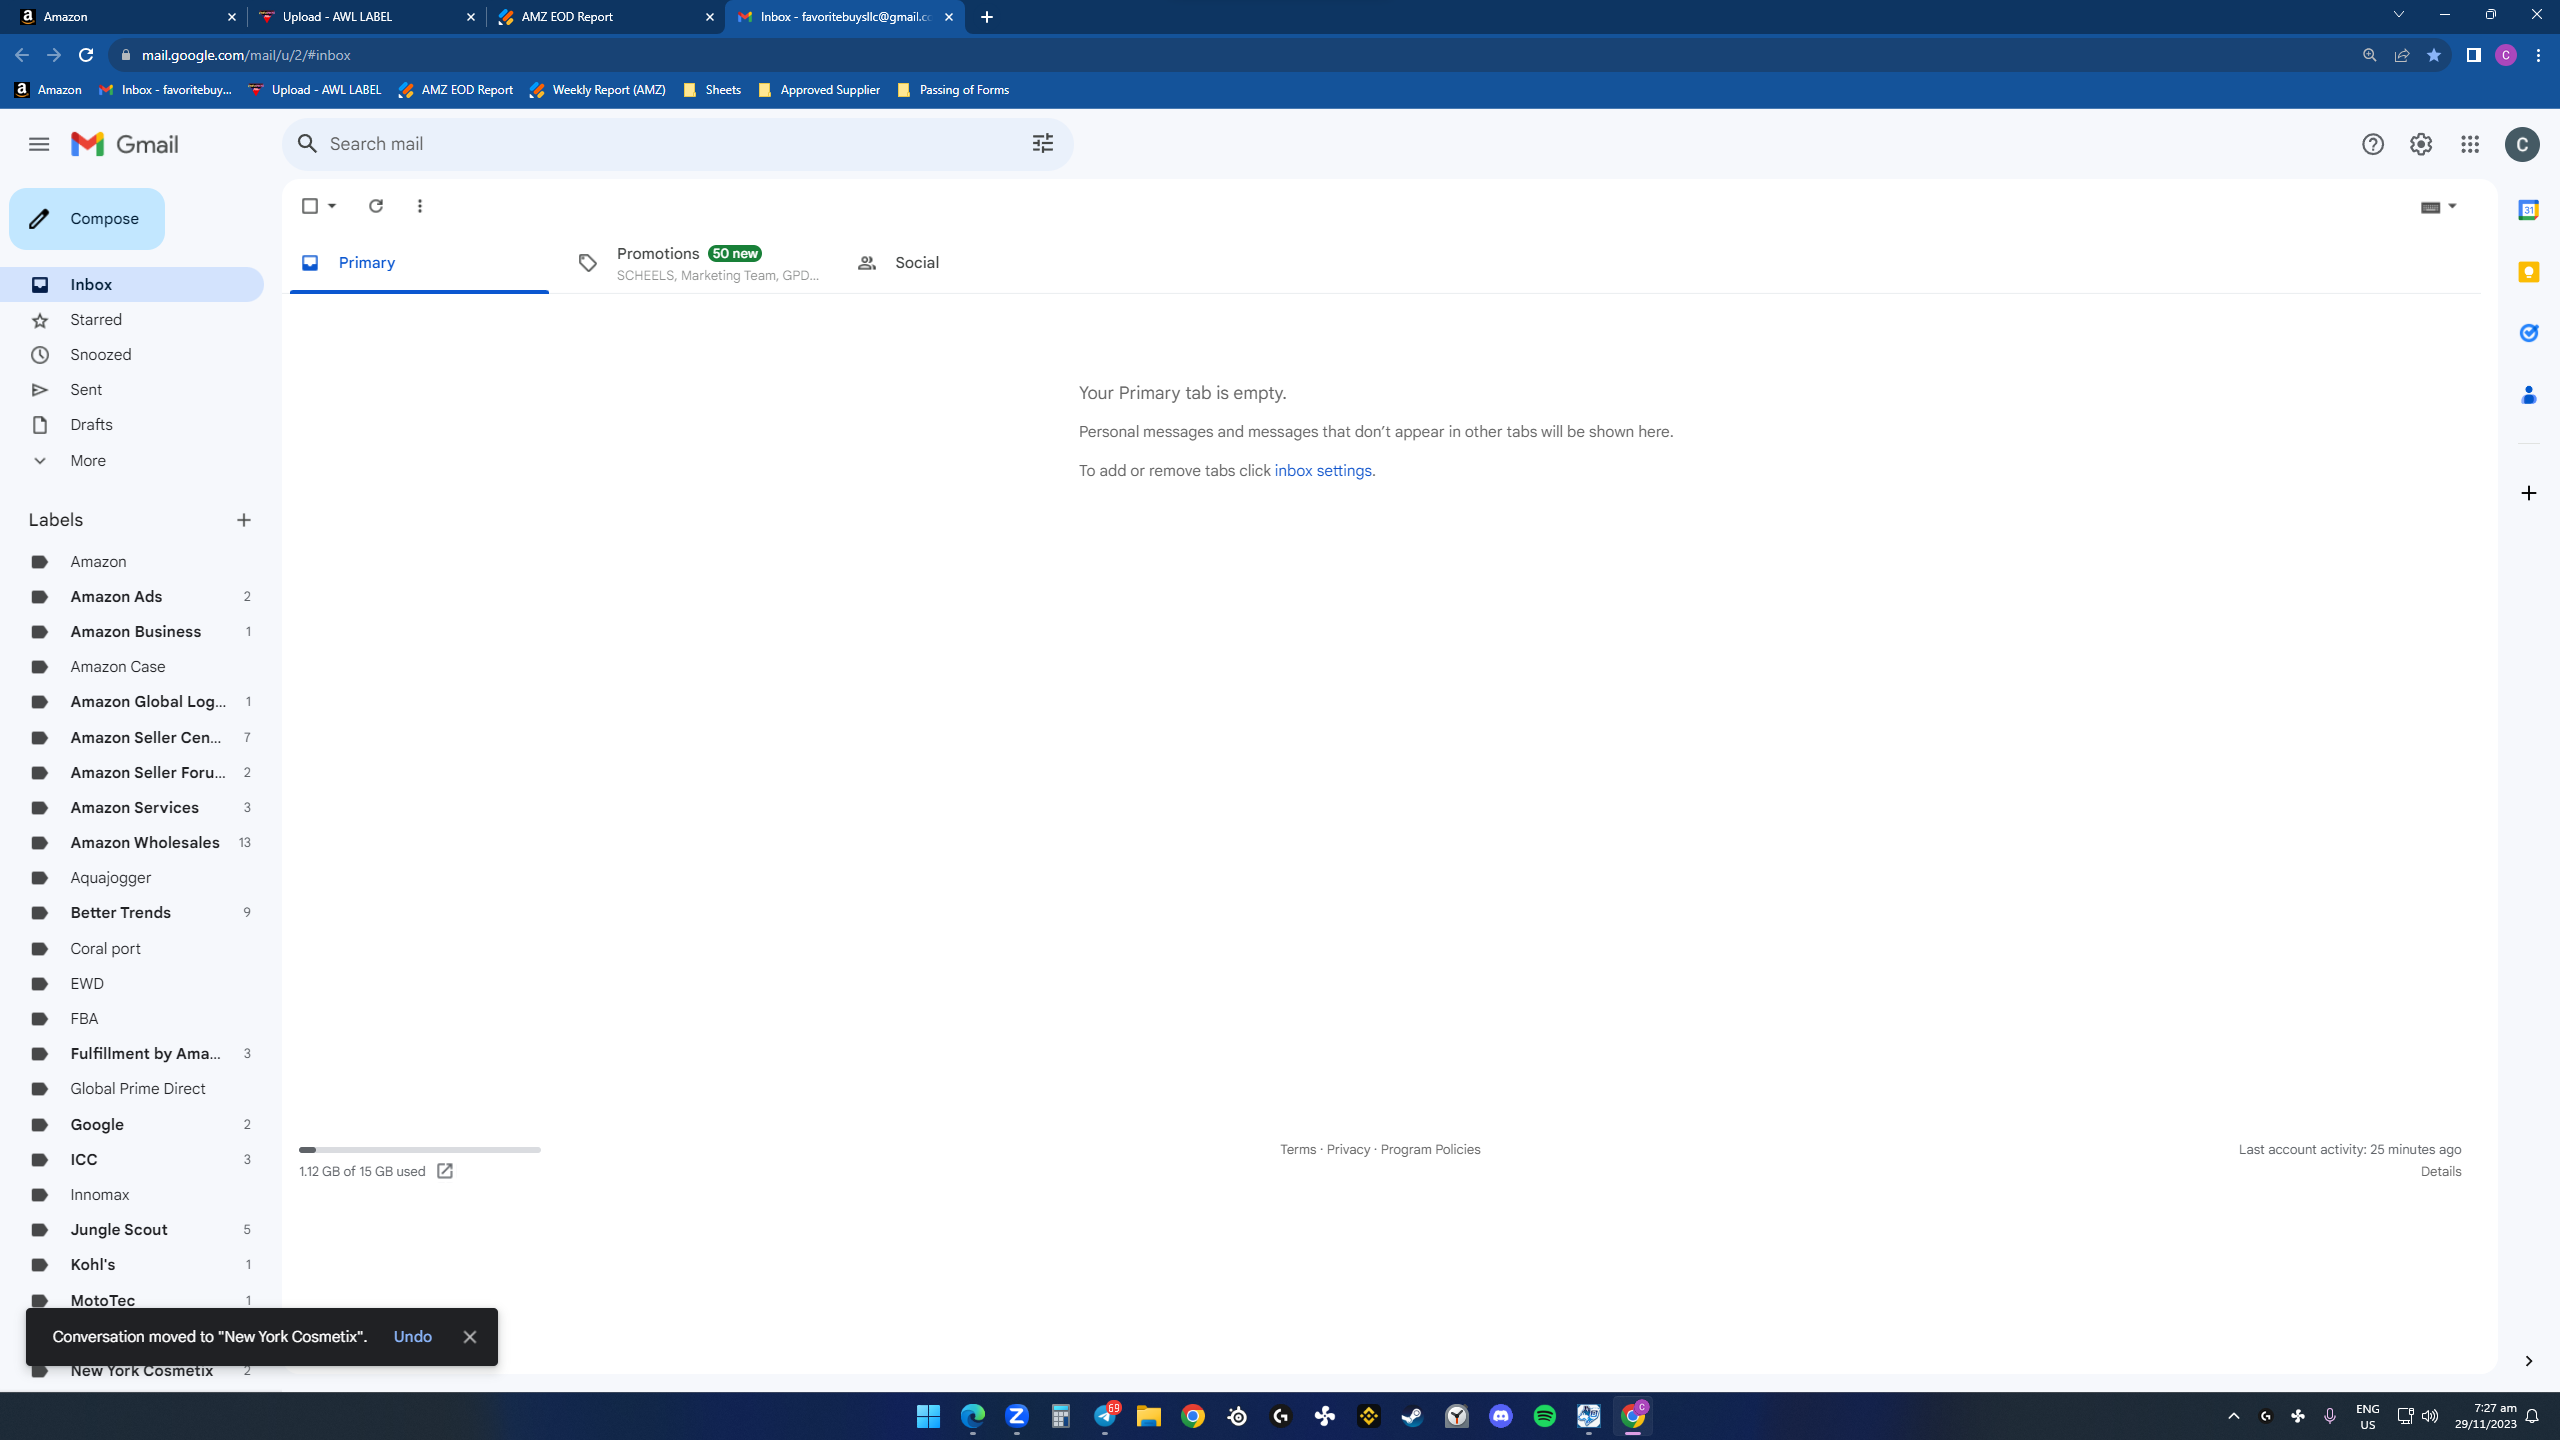Open input tools dropdown arrow
The height and width of the screenshot is (1440, 2560).
tap(2452, 207)
